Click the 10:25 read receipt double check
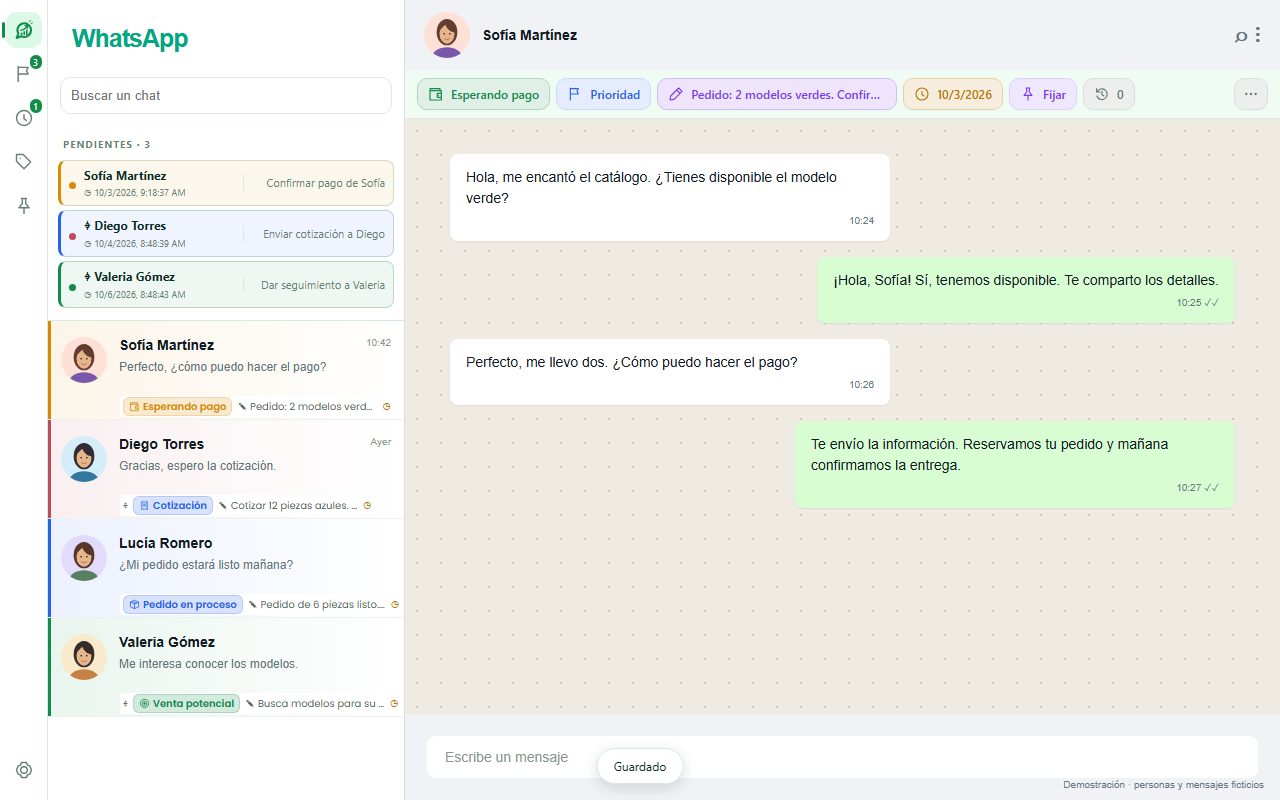Image resolution: width=1280 pixels, height=800 pixels. pos(1212,303)
